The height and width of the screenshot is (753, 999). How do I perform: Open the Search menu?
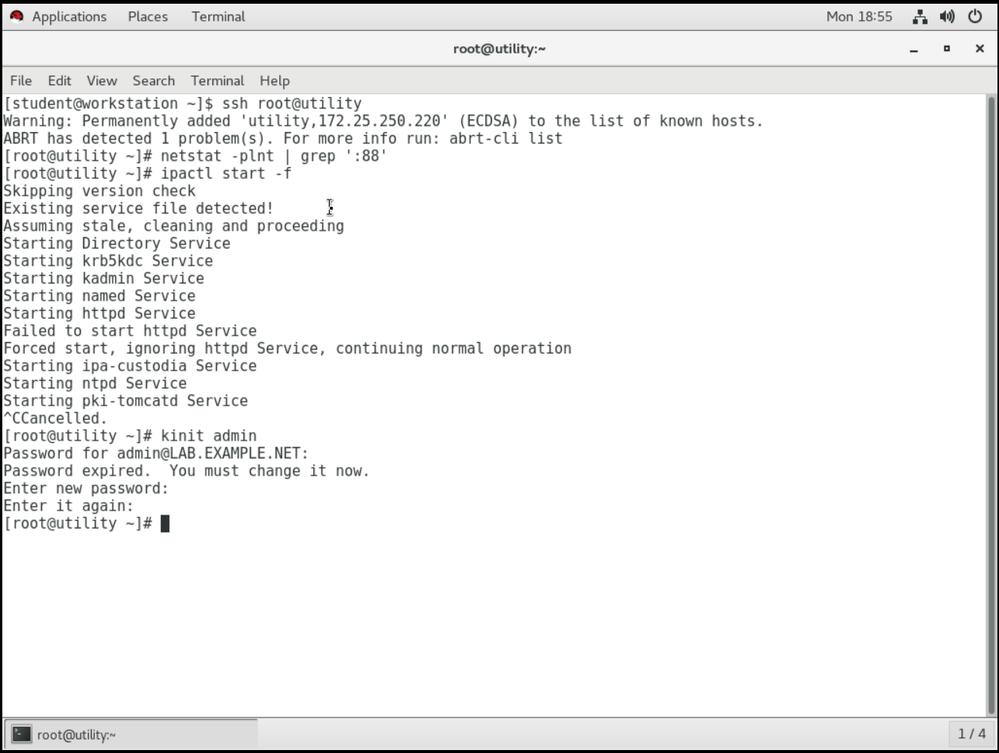(153, 81)
